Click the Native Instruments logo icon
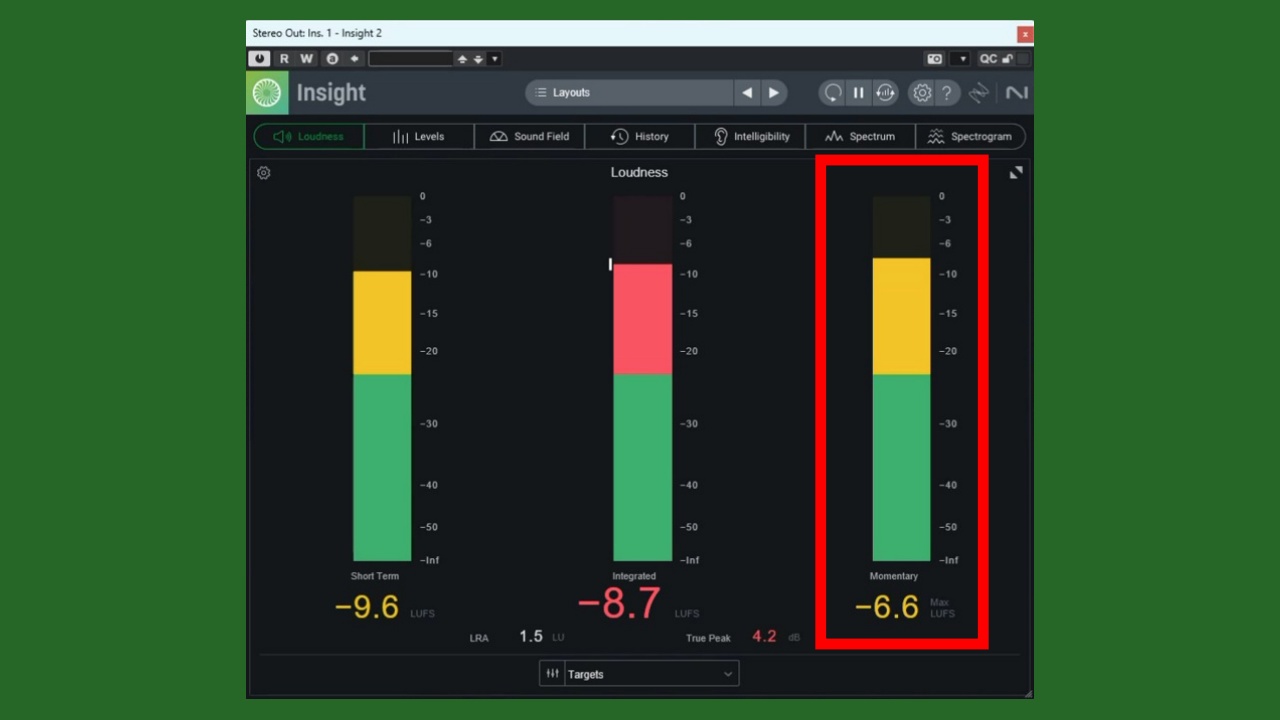Screen dimensions: 1280x720 coord(1016,93)
